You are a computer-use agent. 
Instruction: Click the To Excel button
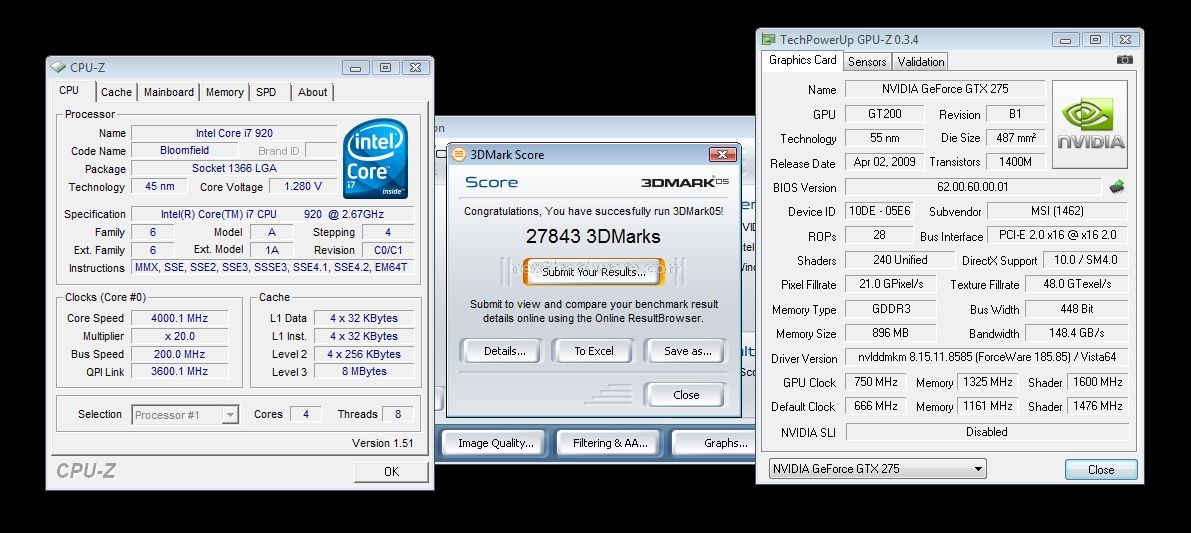[594, 351]
